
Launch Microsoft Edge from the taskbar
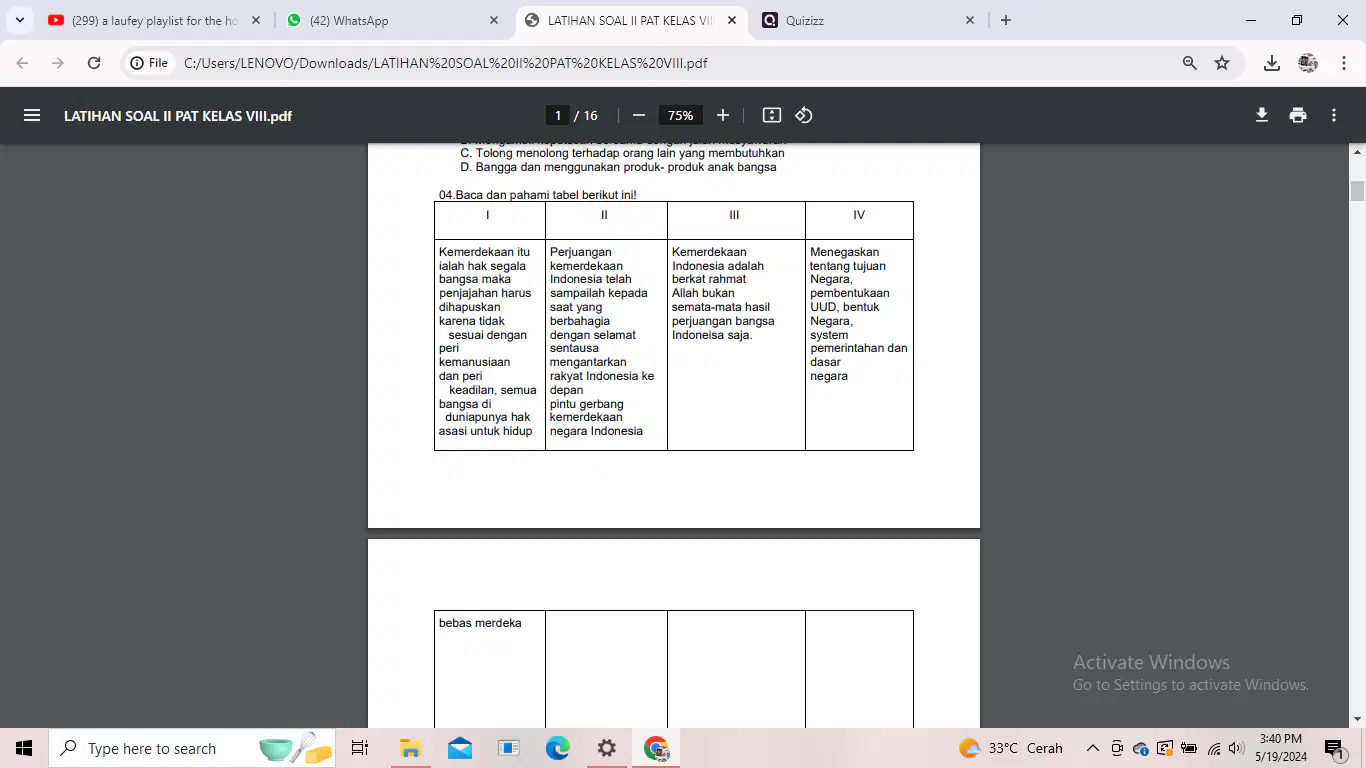pos(557,748)
